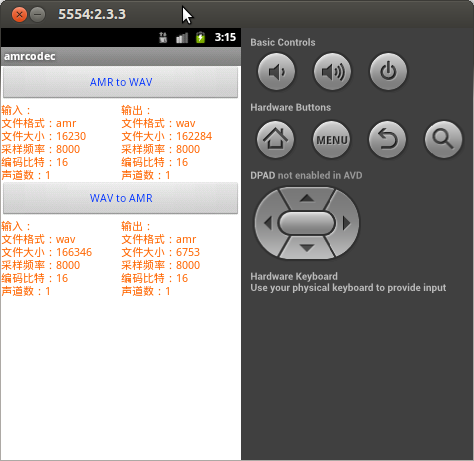The height and width of the screenshot is (461, 474).
Task: Click '文件格式：wav' under AMR to WAV output
Action: pos(158,123)
